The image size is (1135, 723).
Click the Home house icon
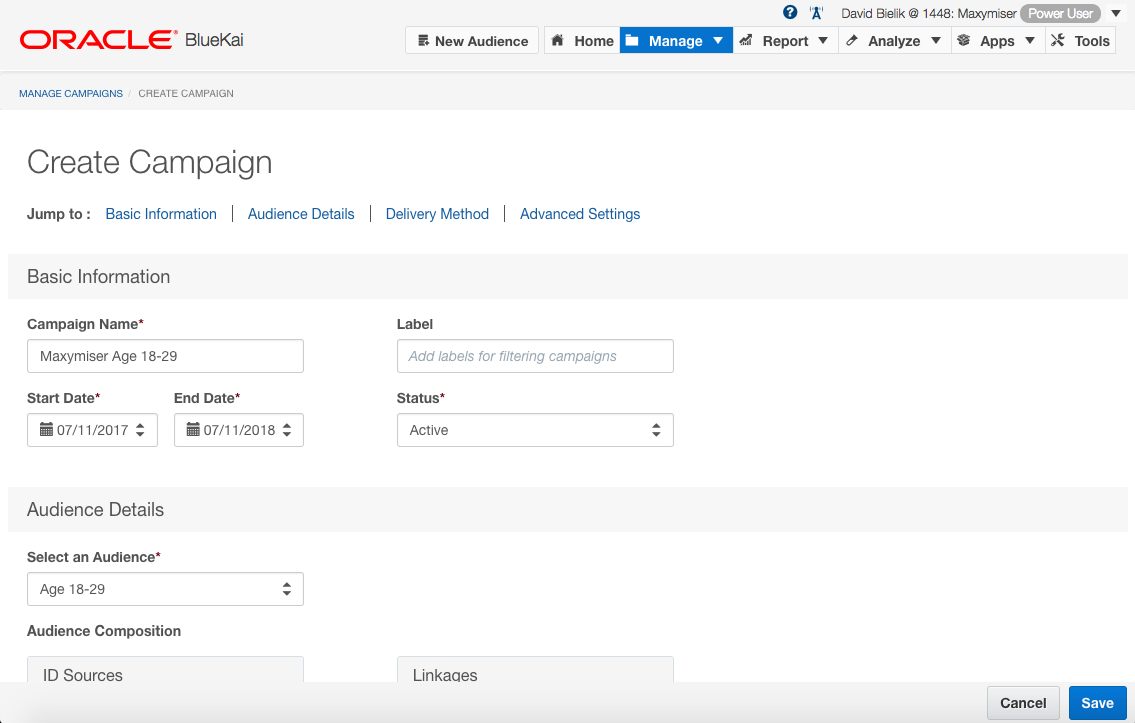(x=557, y=41)
